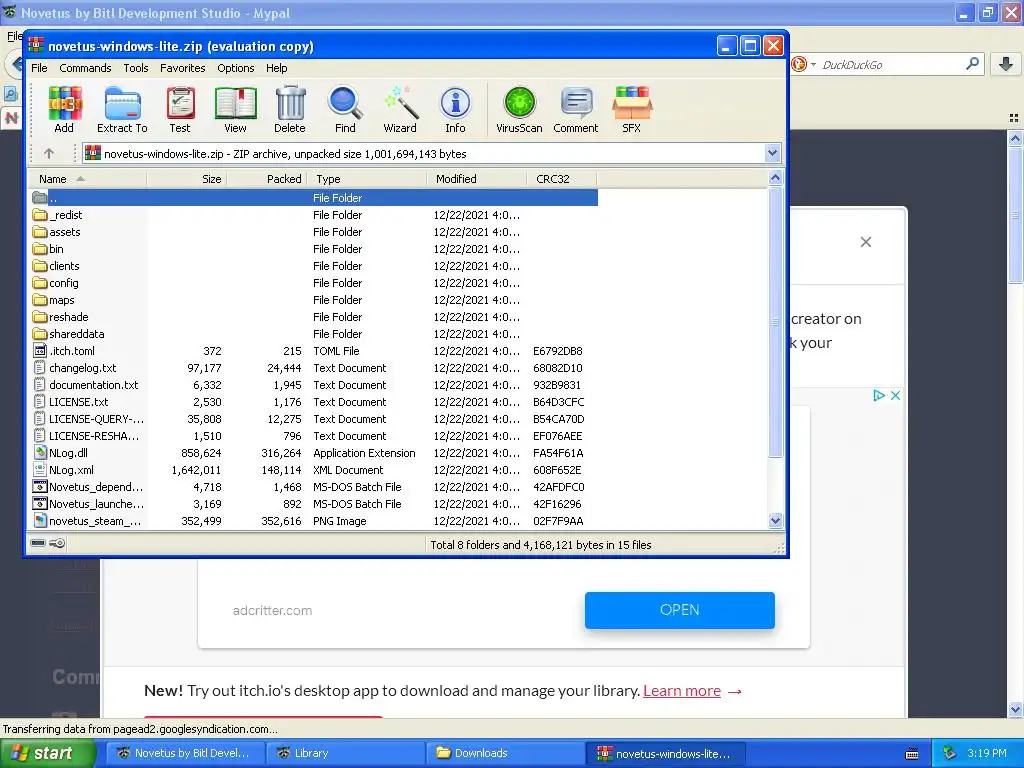The width and height of the screenshot is (1024, 768).
Task: Open the Favorites menu
Action: coord(183,68)
